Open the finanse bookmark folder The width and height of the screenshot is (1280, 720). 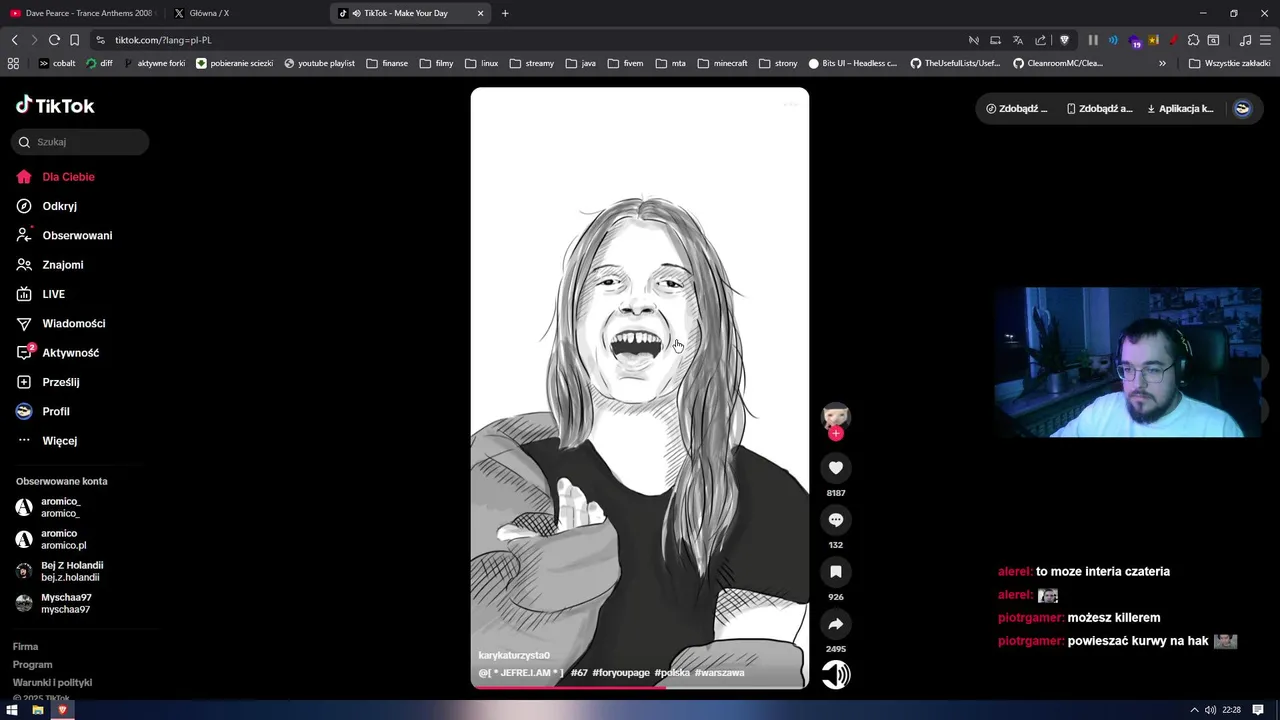coord(387,63)
